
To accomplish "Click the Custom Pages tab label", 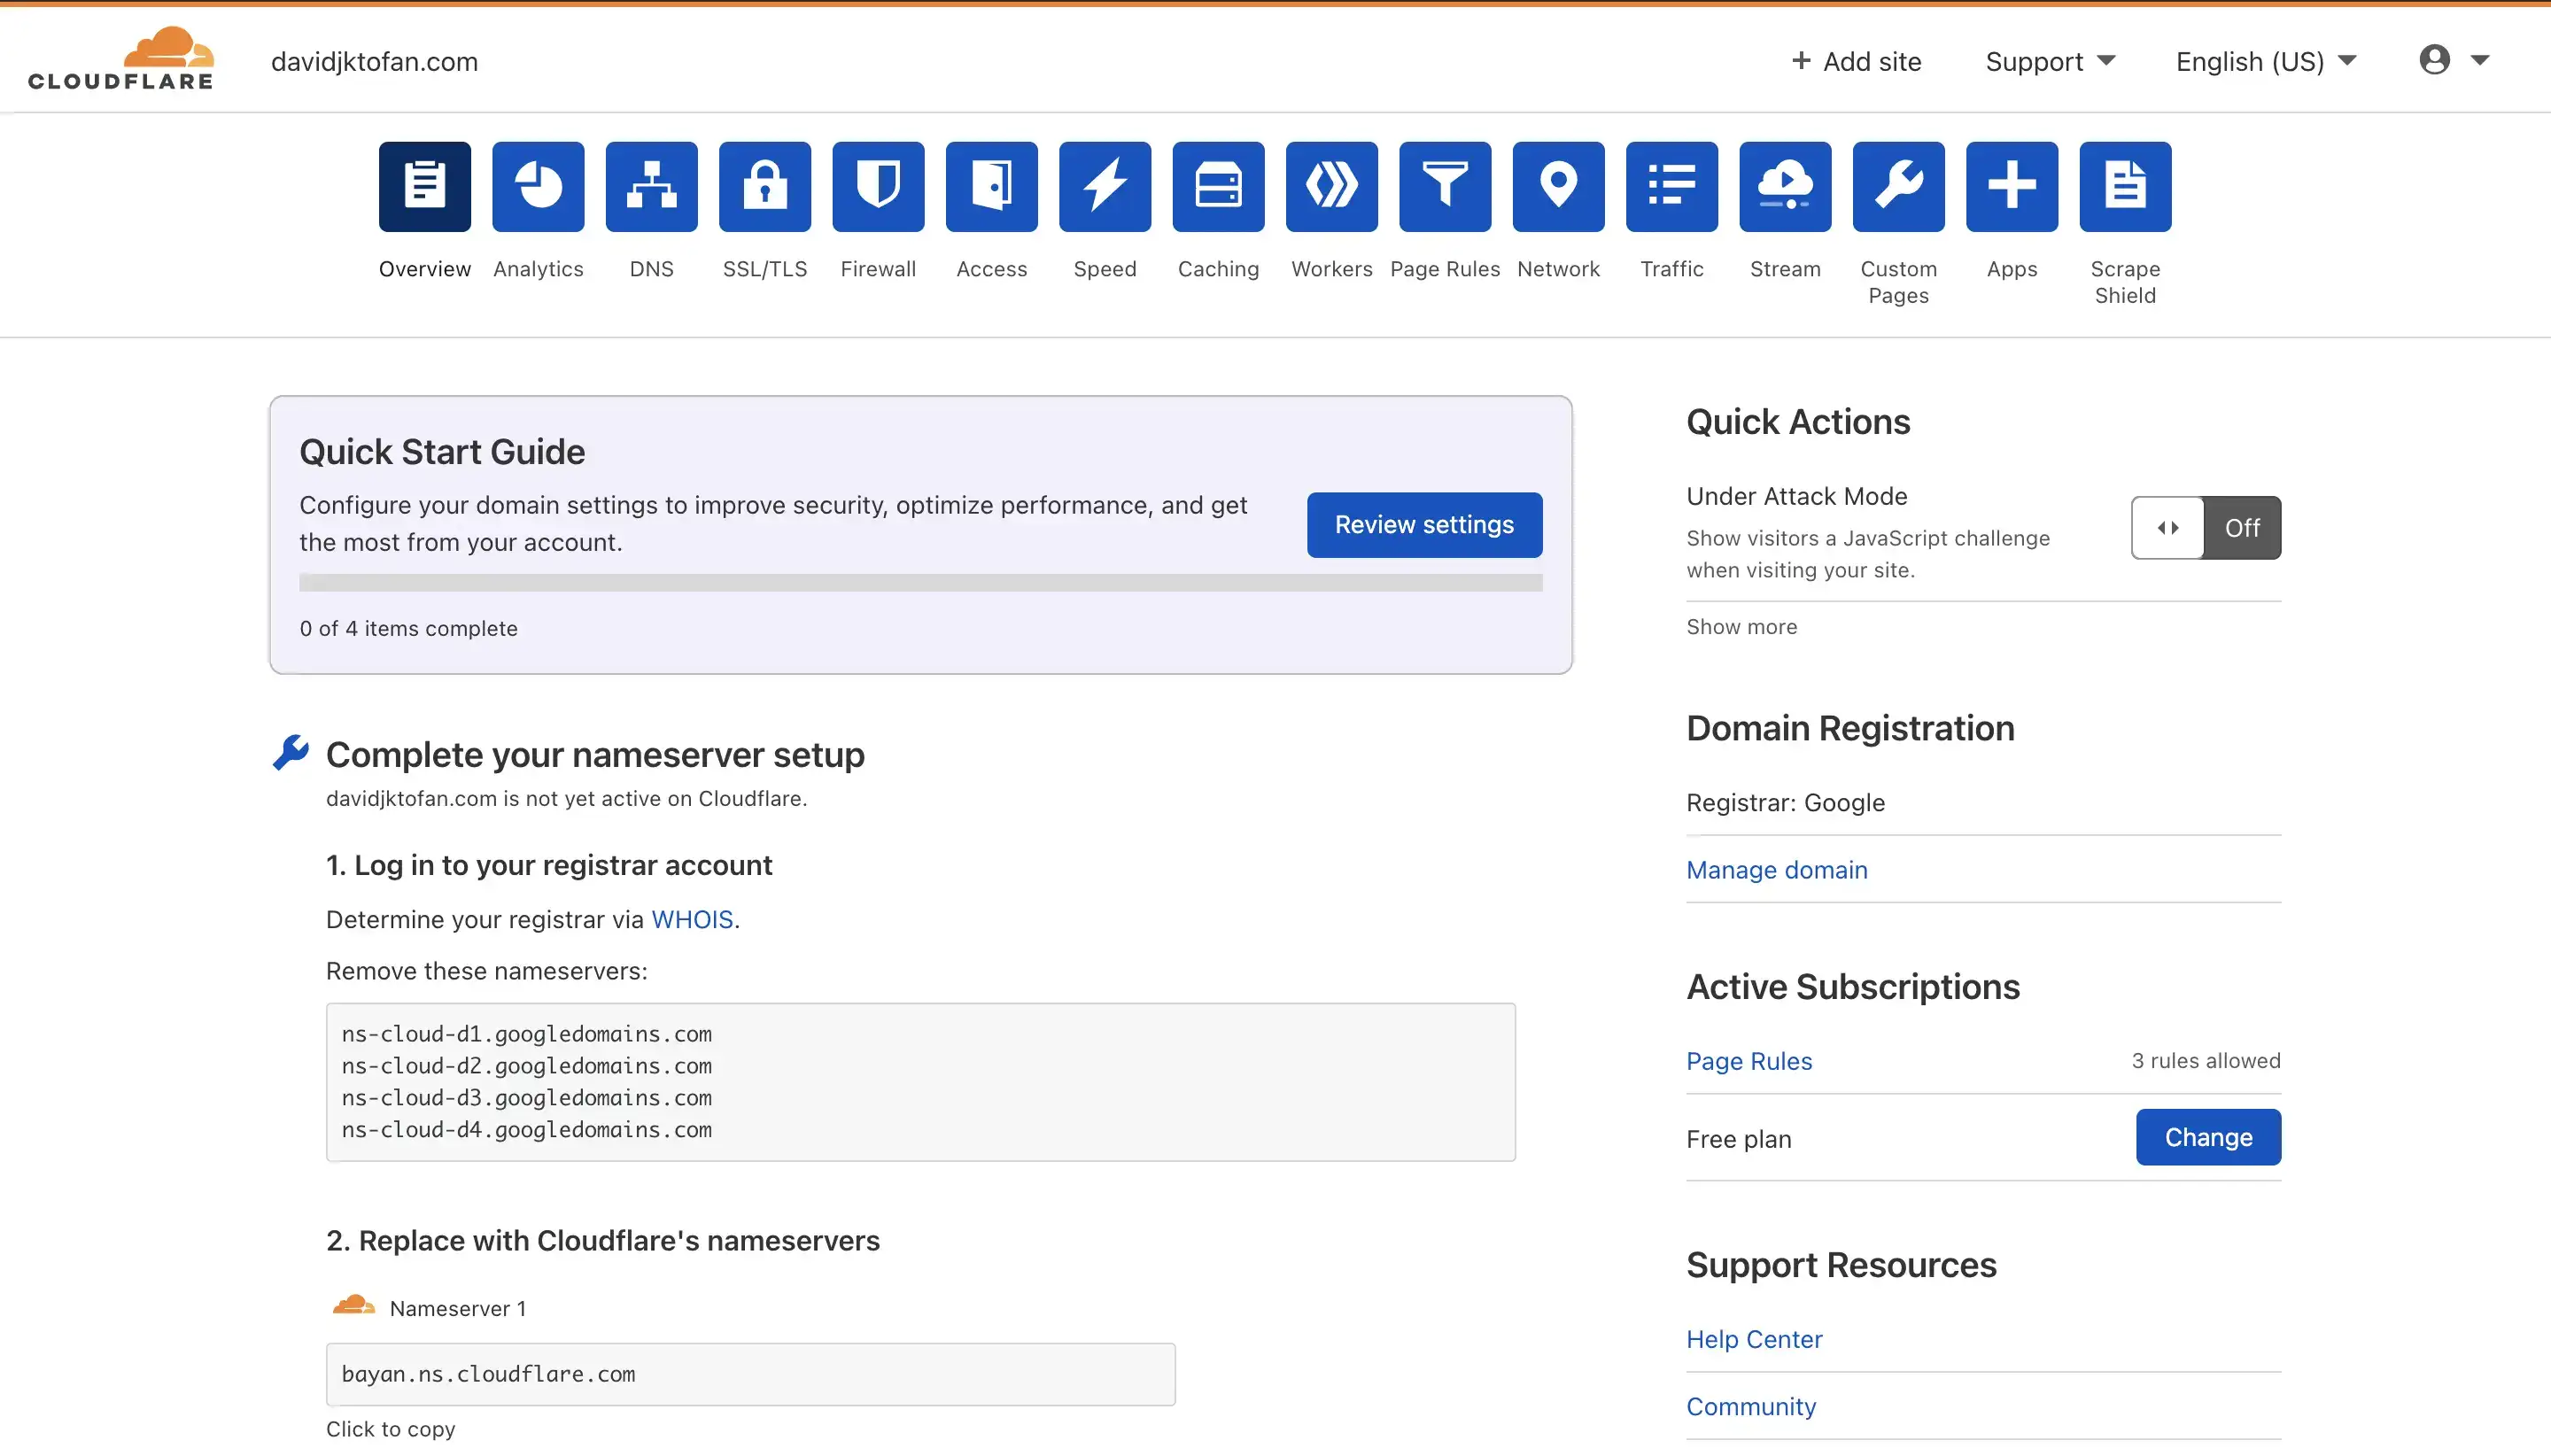I will click(1898, 282).
